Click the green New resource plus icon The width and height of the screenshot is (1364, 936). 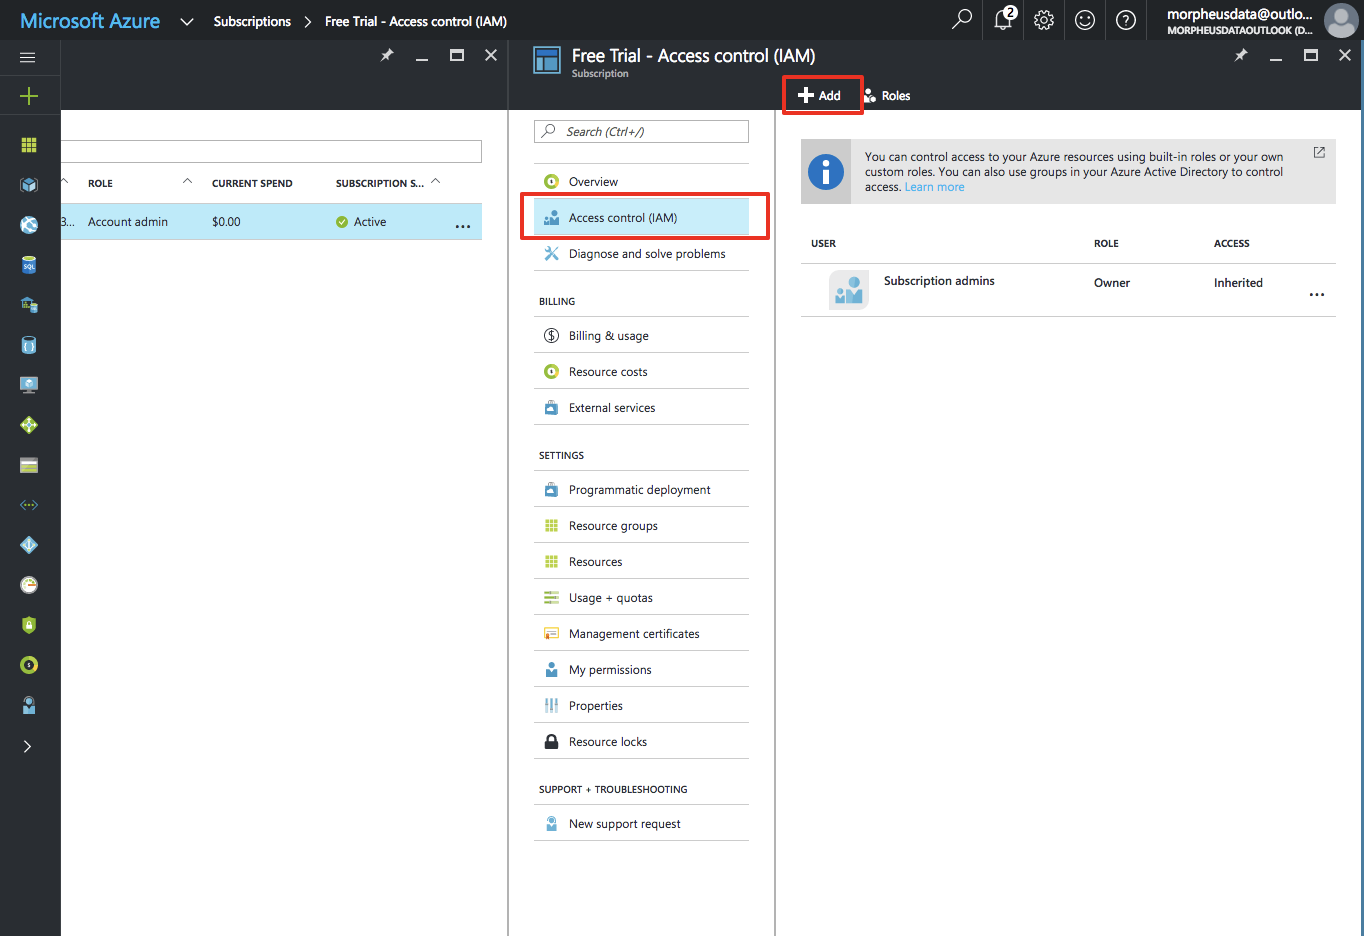click(x=29, y=96)
